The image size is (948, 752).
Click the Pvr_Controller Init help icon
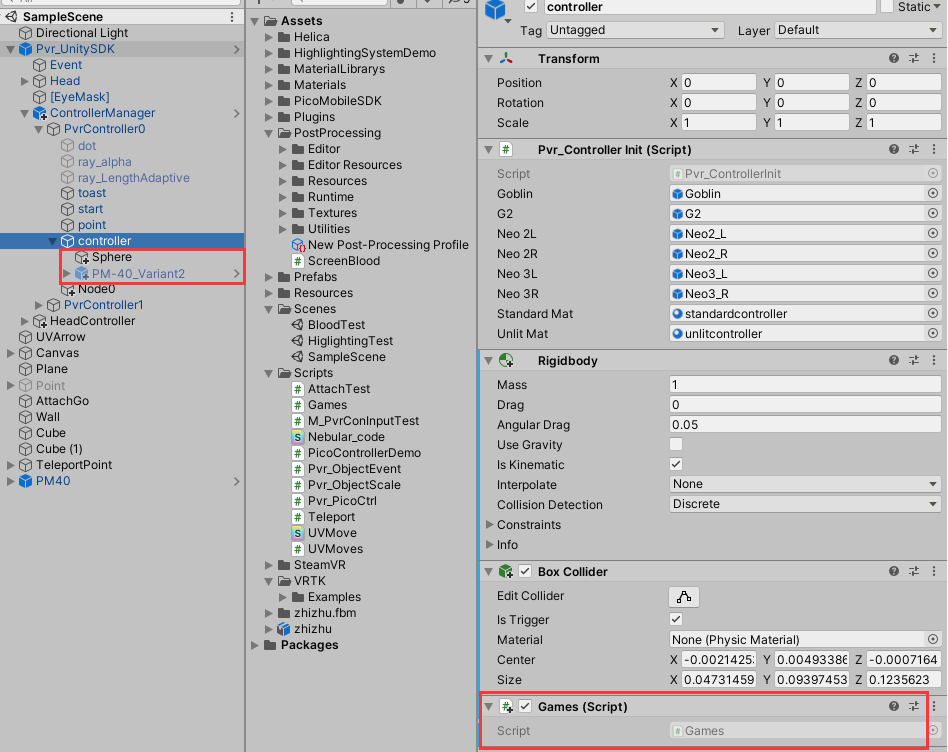894,149
